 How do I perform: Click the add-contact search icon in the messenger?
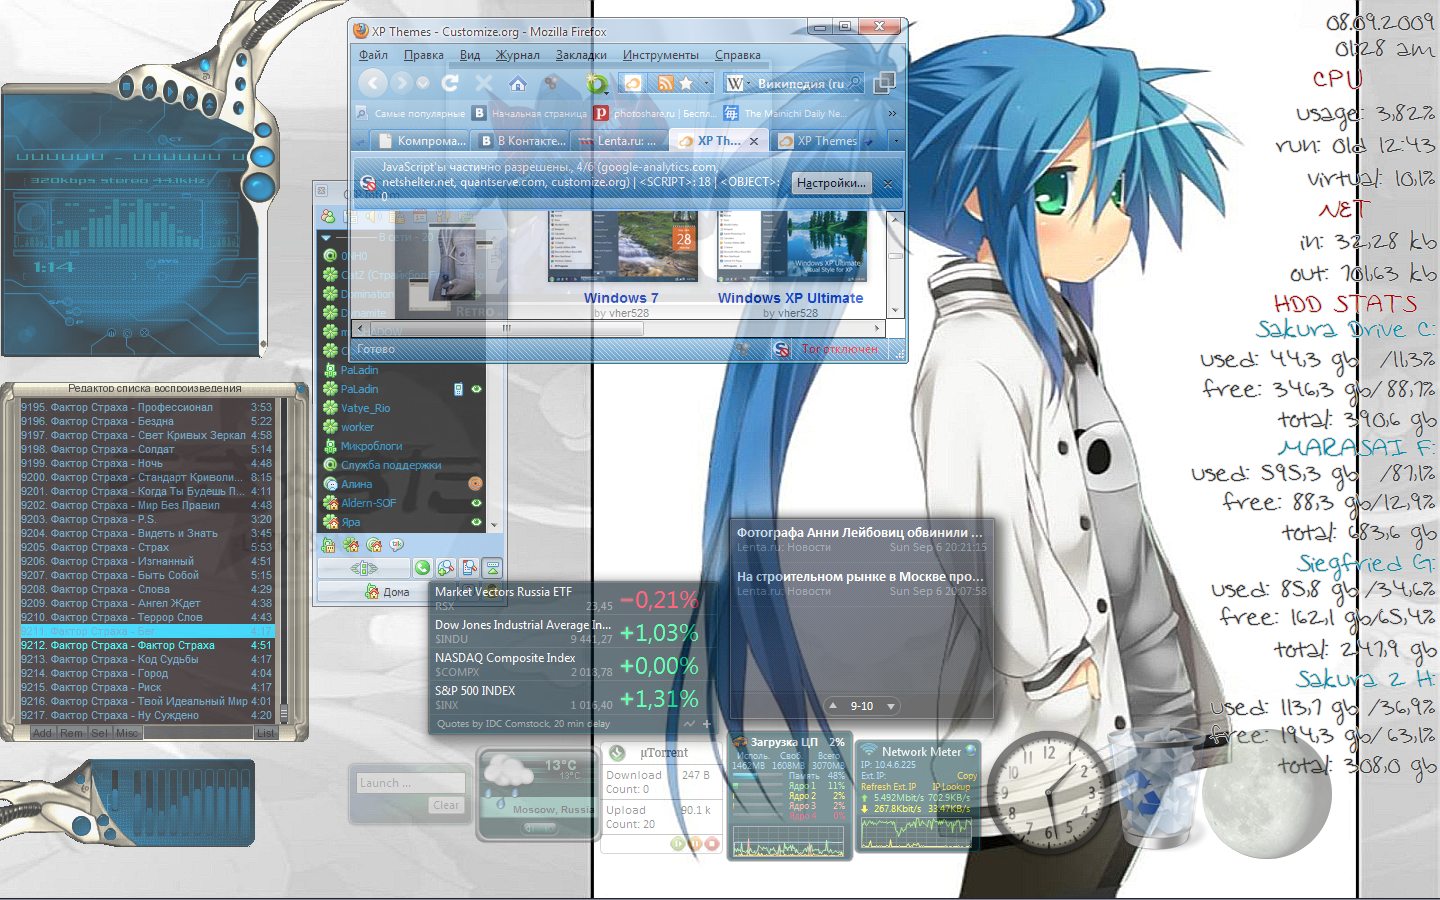446,567
